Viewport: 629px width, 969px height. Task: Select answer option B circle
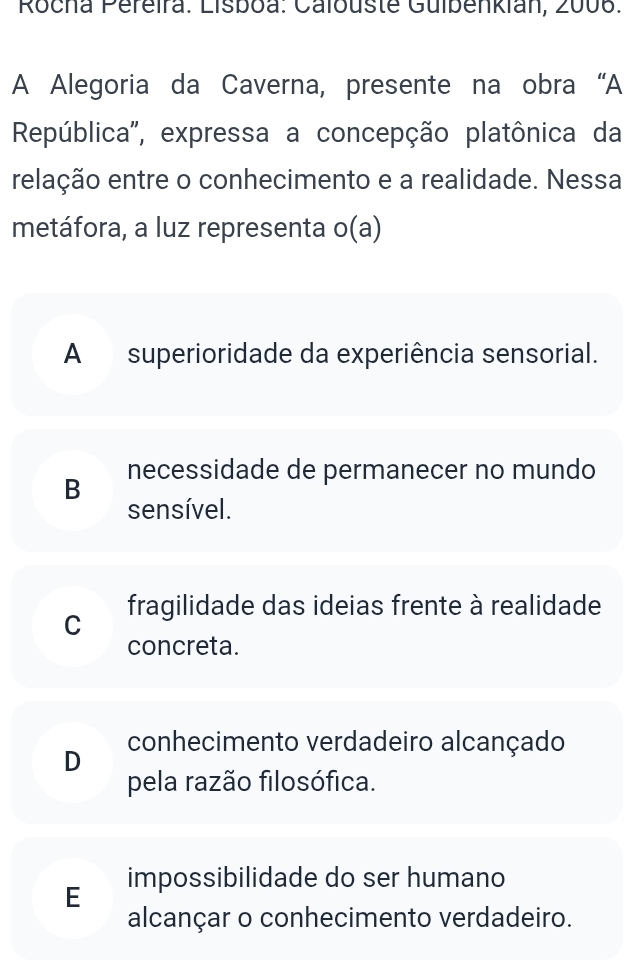click(72, 490)
